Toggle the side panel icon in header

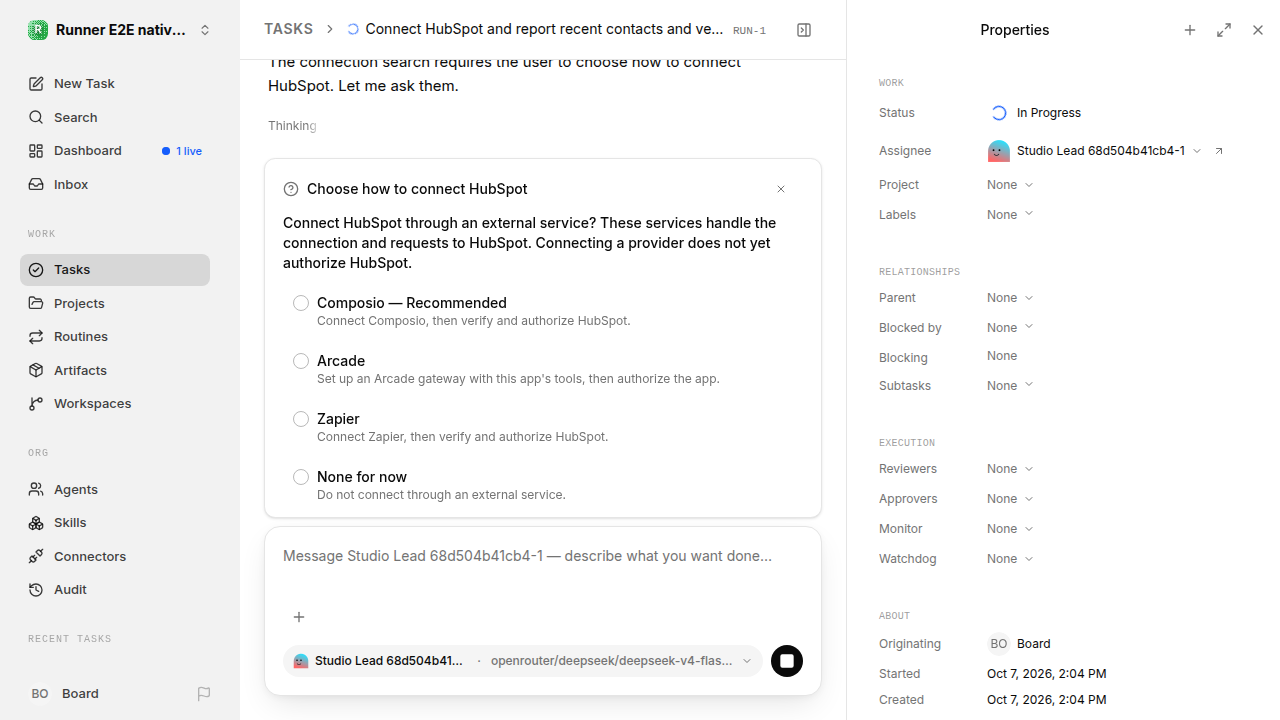[804, 30]
